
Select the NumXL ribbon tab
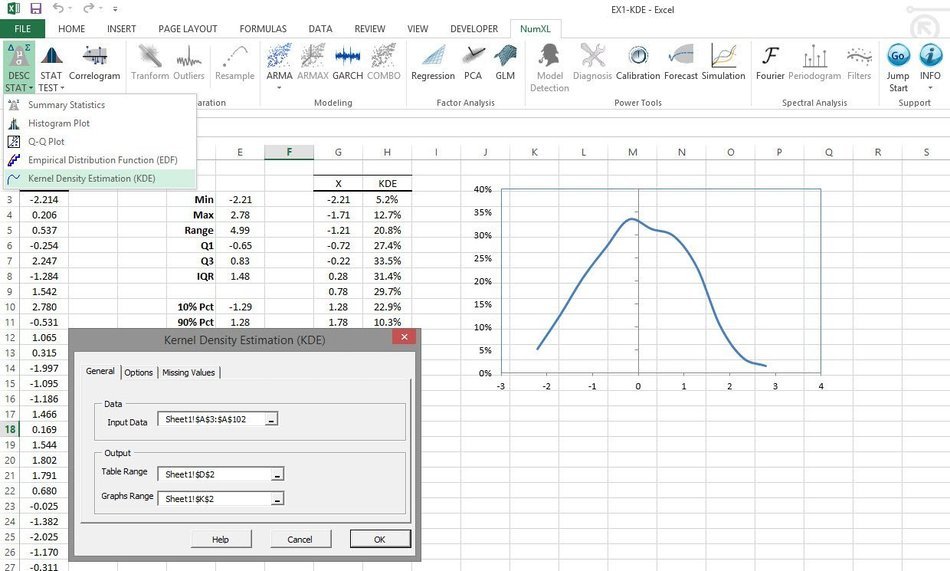(536, 28)
